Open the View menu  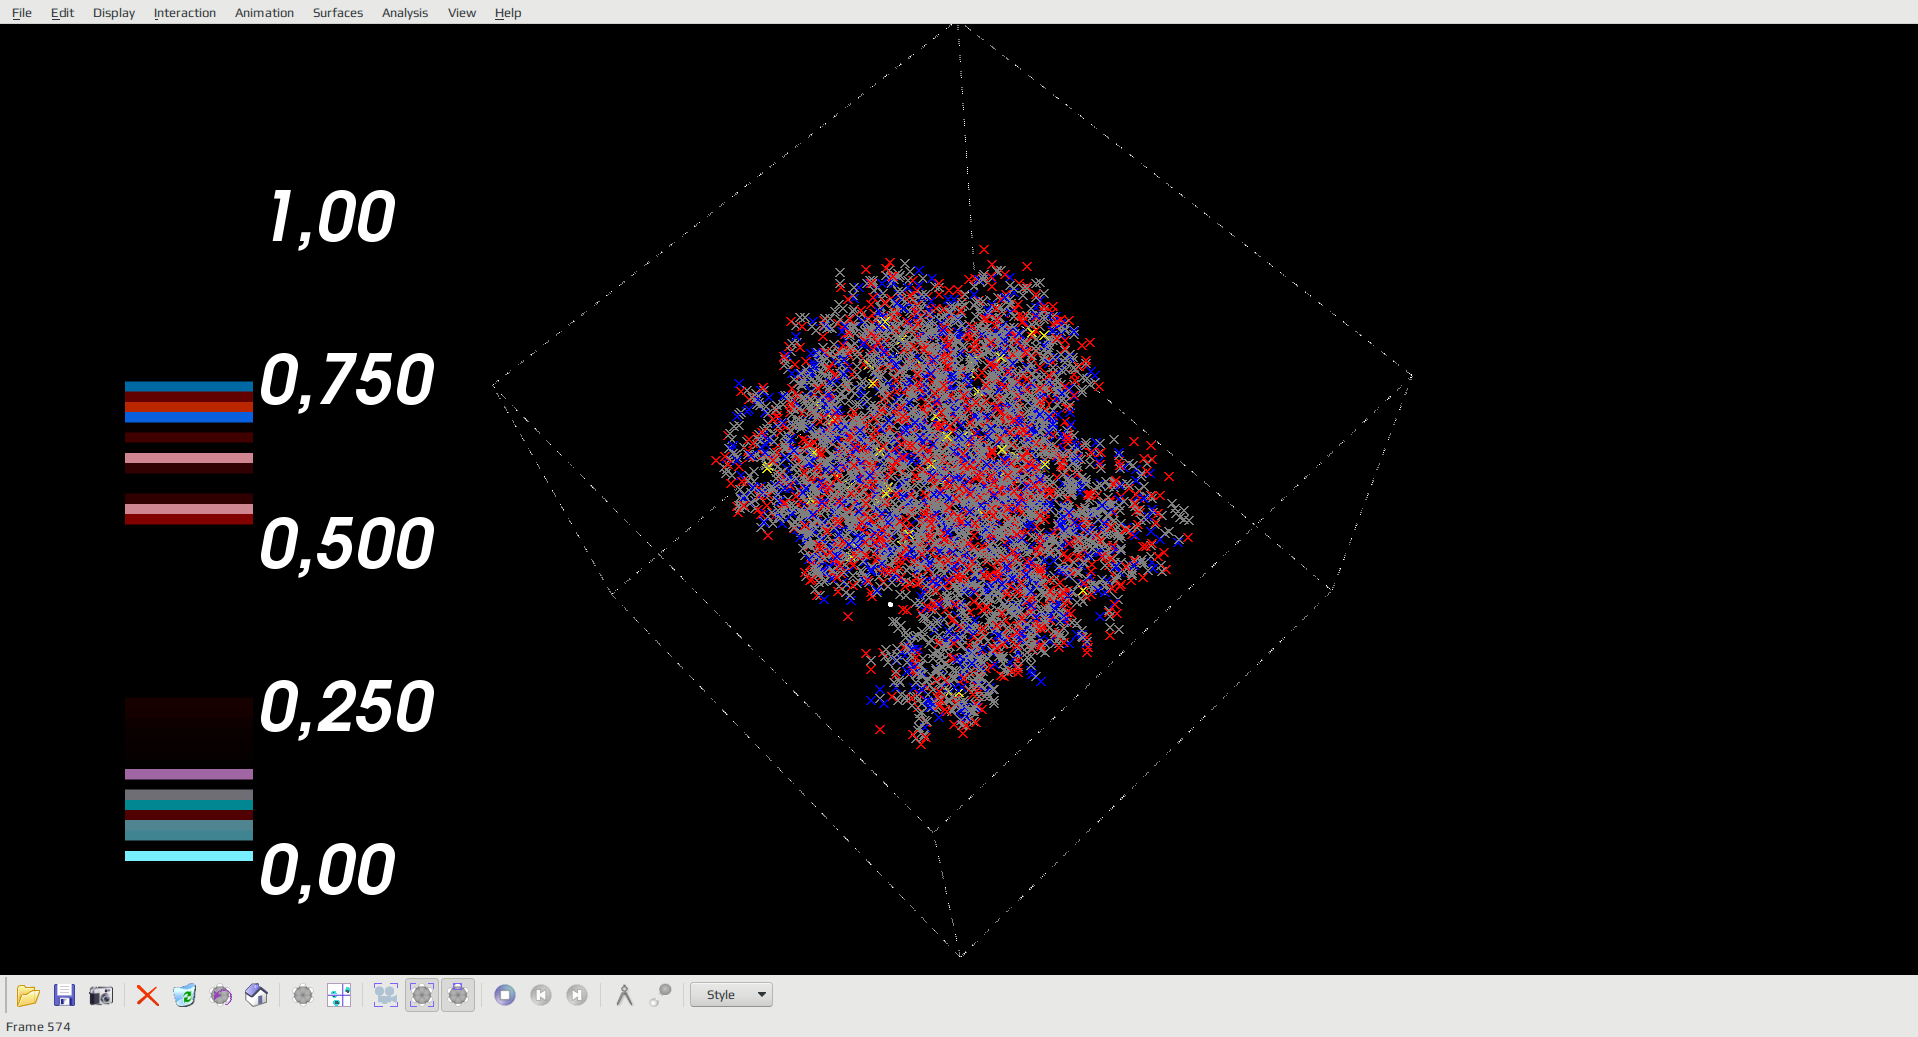(x=462, y=13)
